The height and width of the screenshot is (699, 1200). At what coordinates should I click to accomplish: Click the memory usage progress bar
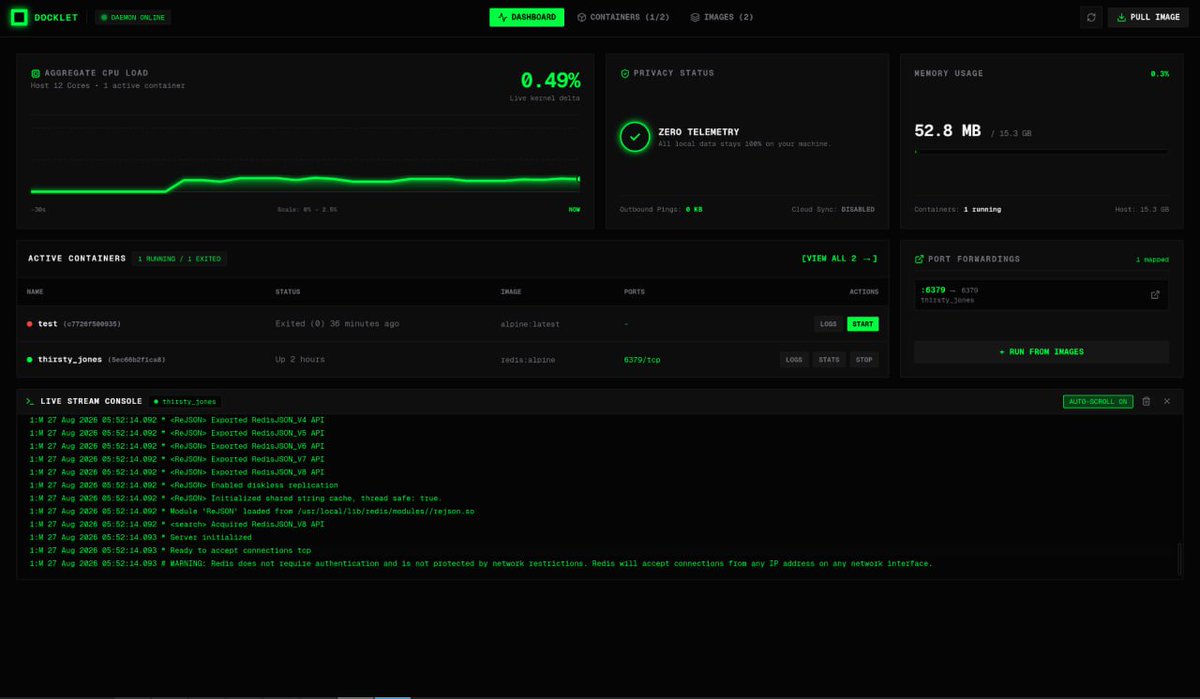pyautogui.click(x=1041, y=152)
